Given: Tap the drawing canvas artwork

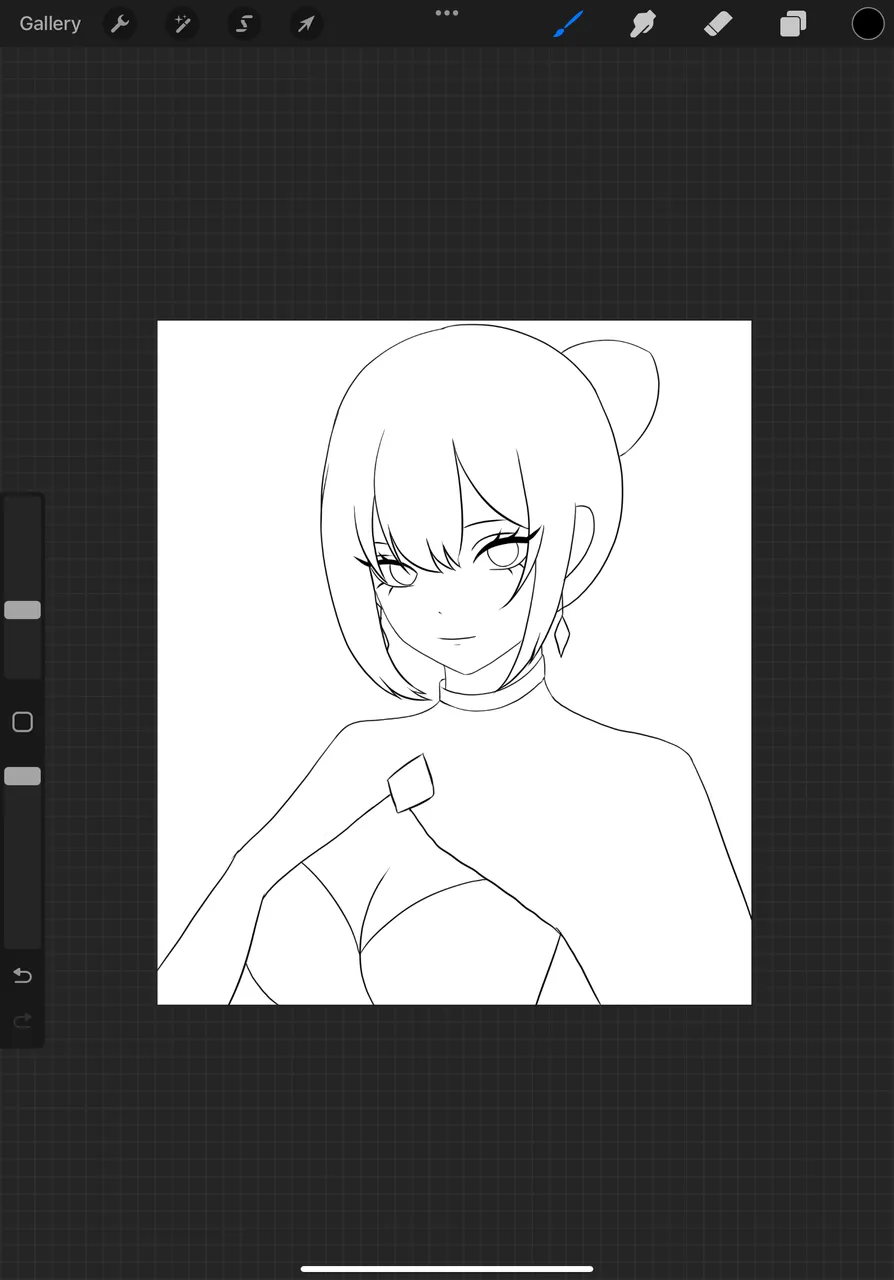Looking at the screenshot, I should 454,662.
